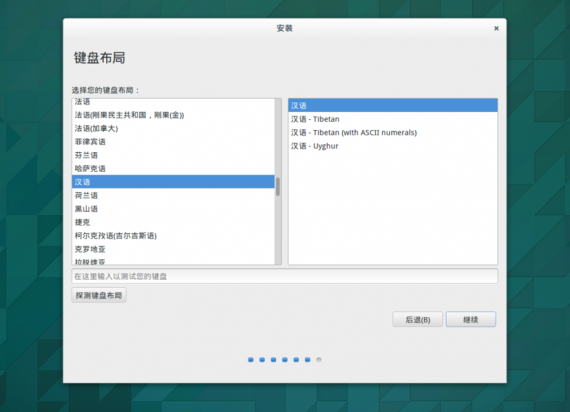Choose 菲律宾语 keyboard language
Viewport: 570px width, 412px height.
(x=173, y=142)
